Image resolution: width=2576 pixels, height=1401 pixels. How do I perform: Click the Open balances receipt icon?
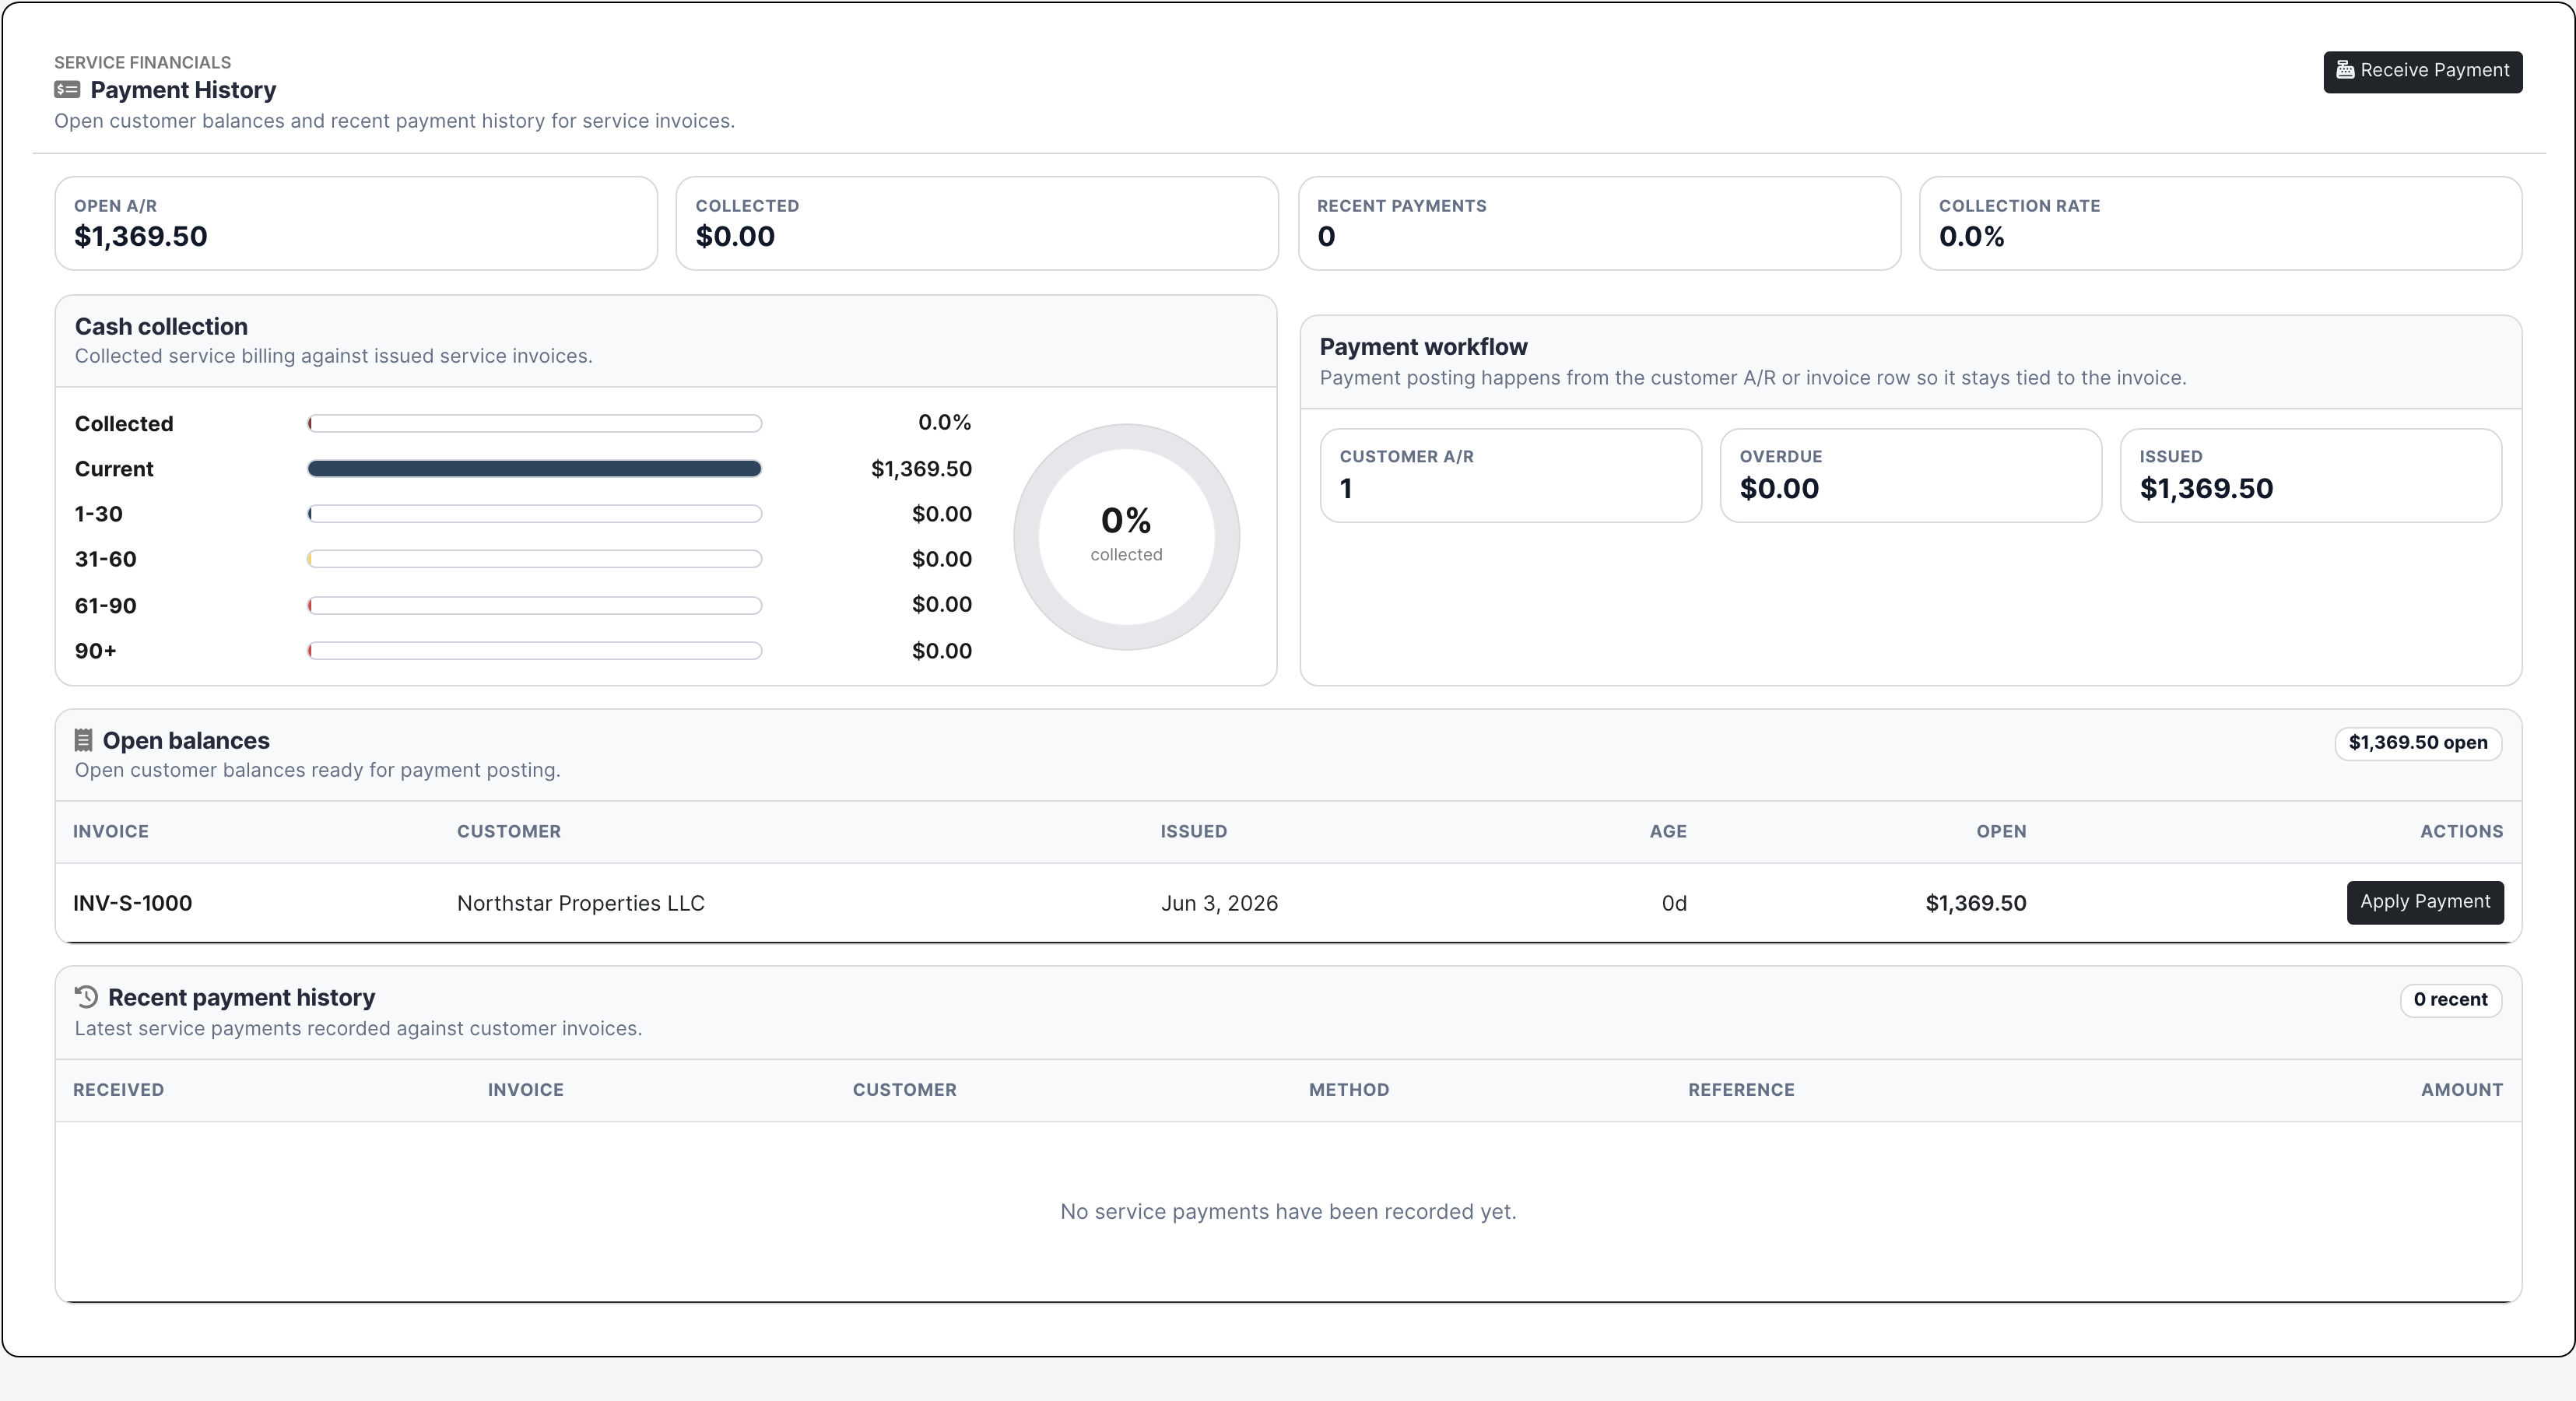pyautogui.click(x=84, y=740)
